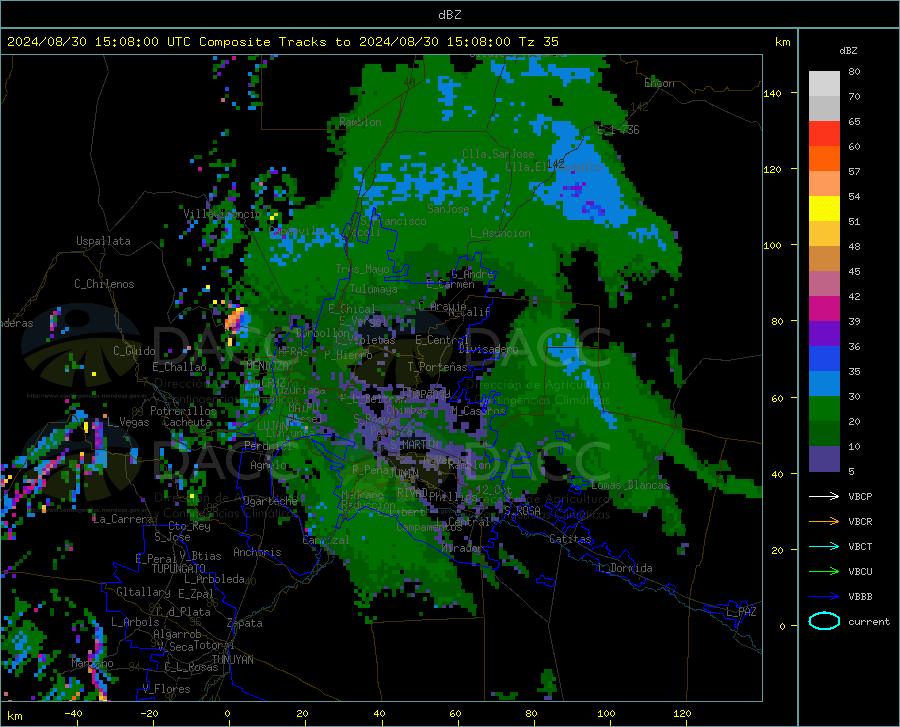
Task: Choose the magenta 42–39 dBZ swatch
Action: pos(824,309)
